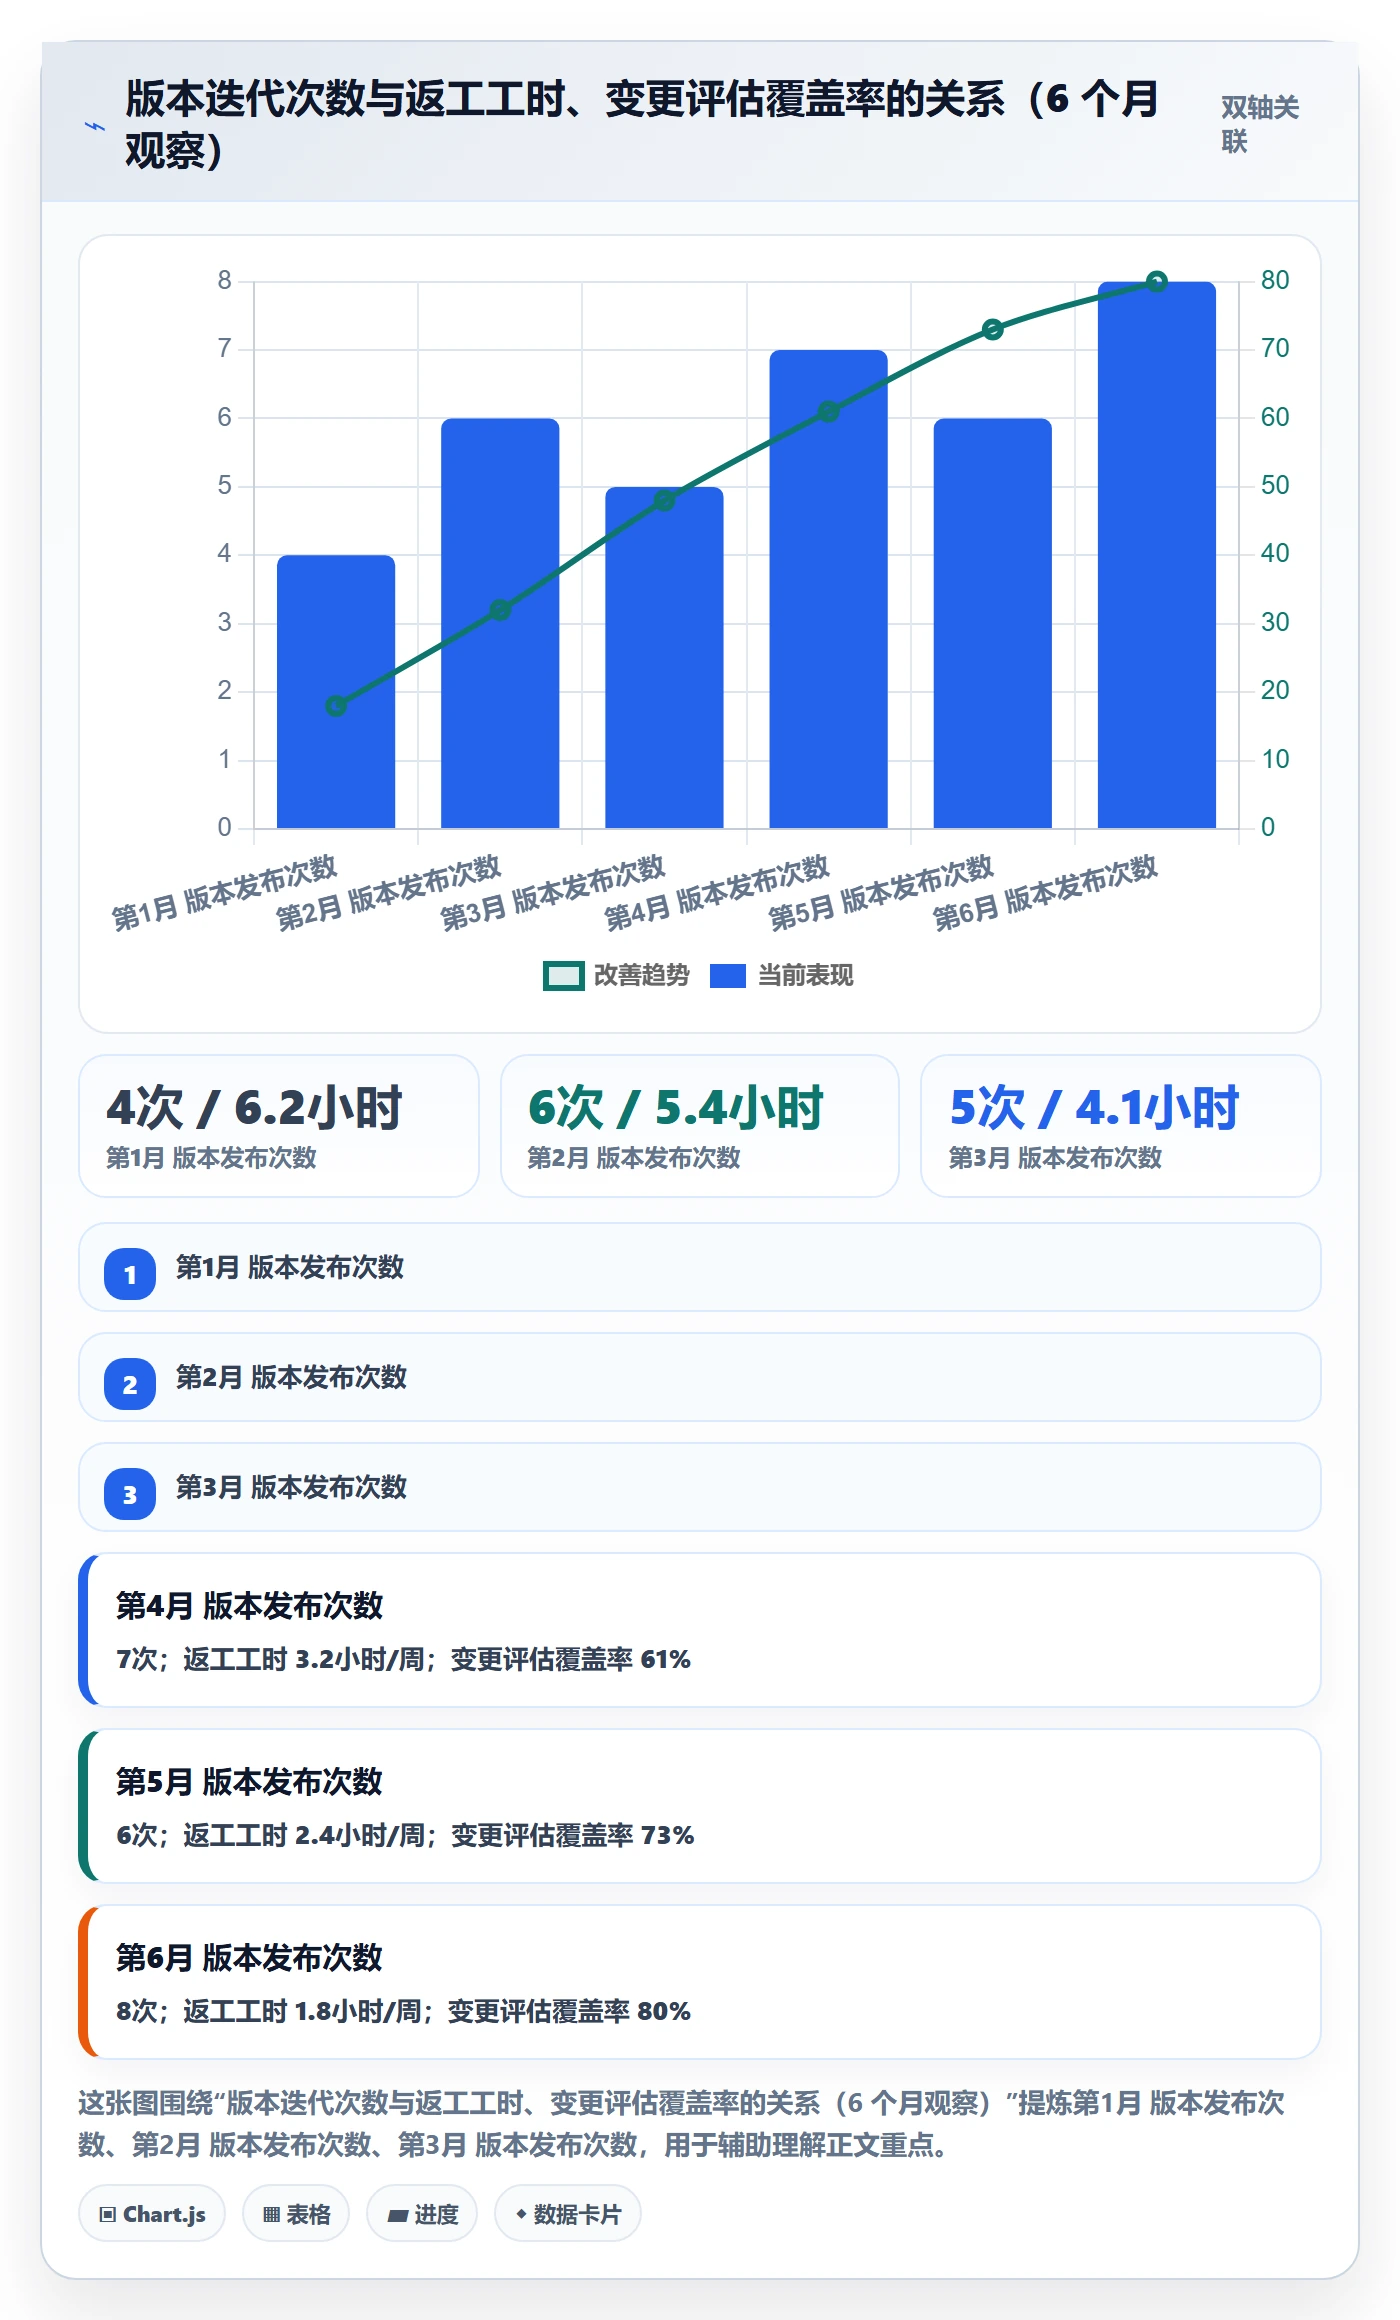Click the 双轴关联 badge in the header
The image size is (1400, 2320).
pyautogui.click(x=1260, y=125)
